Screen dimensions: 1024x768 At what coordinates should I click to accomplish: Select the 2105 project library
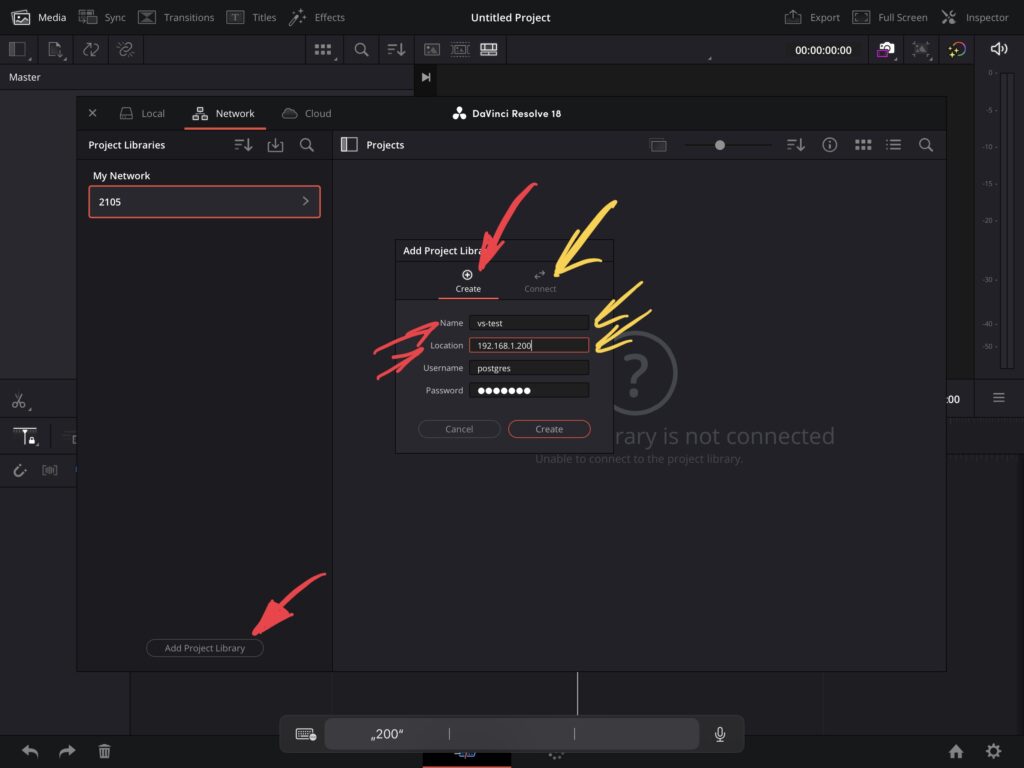pyautogui.click(x=204, y=202)
